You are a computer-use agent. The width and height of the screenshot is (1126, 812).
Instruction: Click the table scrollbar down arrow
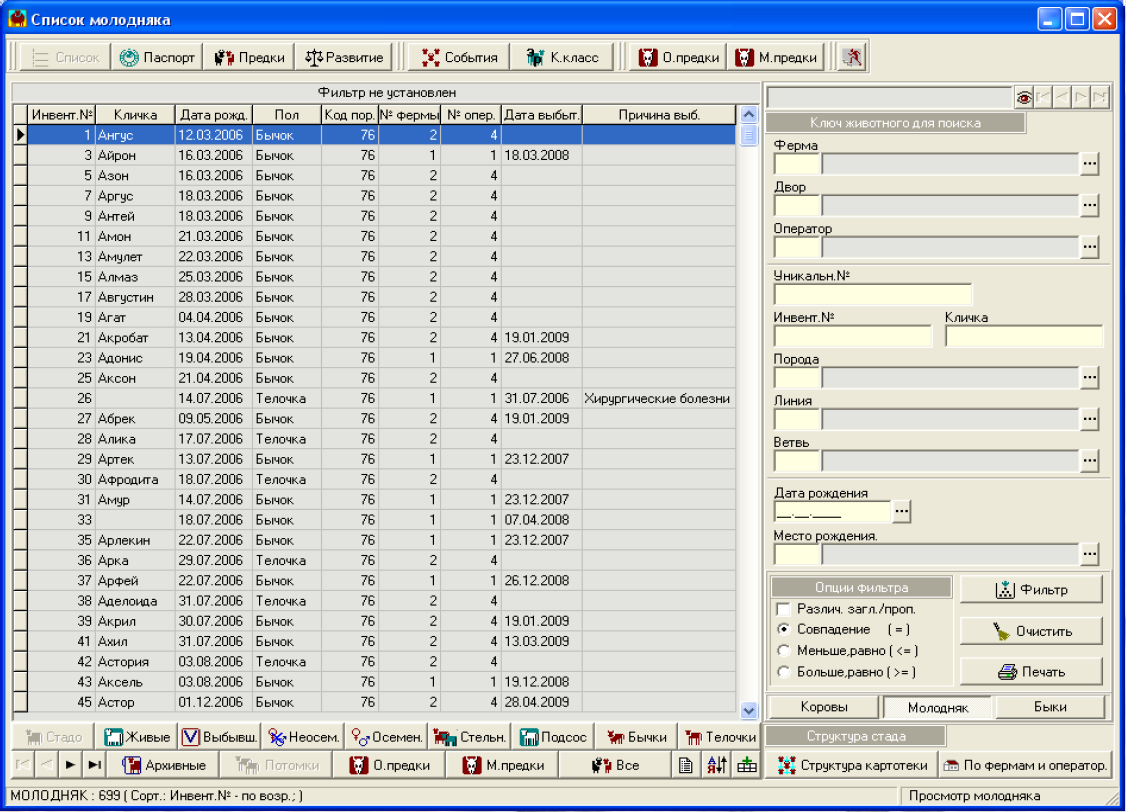point(748,711)
